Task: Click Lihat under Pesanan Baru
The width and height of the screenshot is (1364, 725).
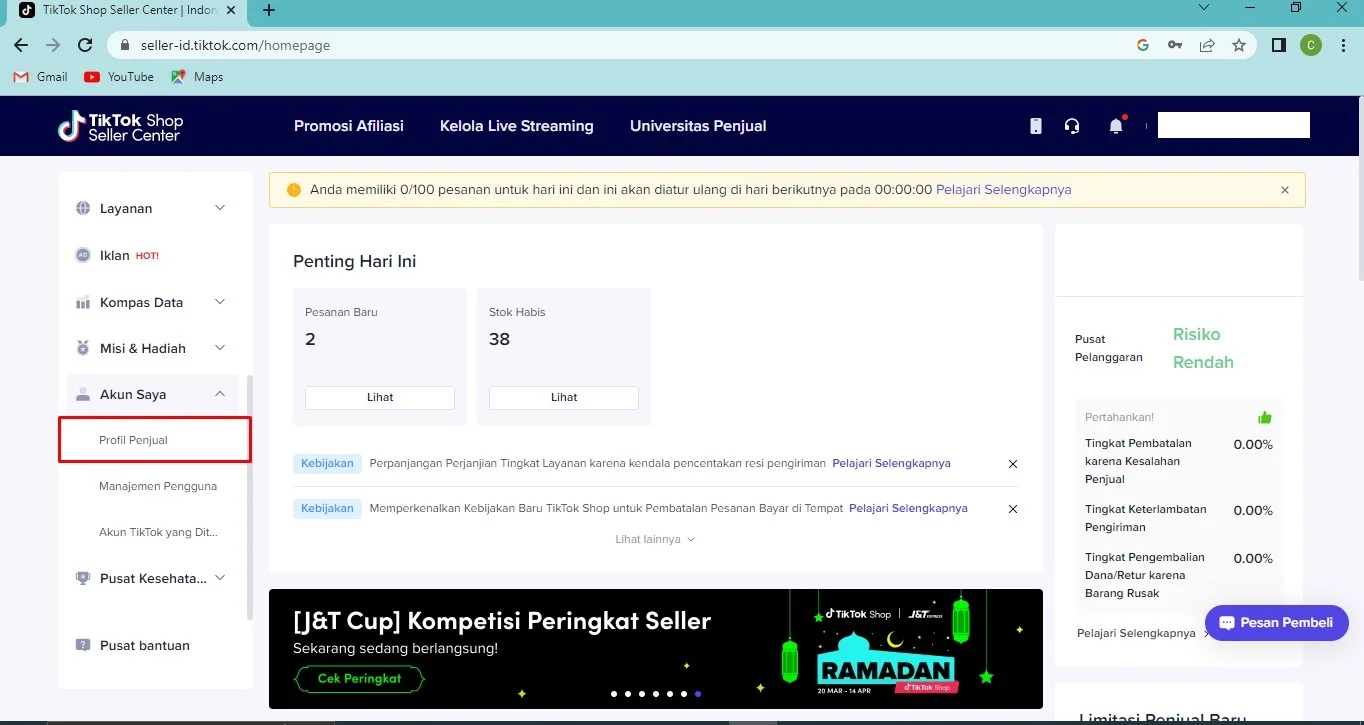Action: (380, 397)
